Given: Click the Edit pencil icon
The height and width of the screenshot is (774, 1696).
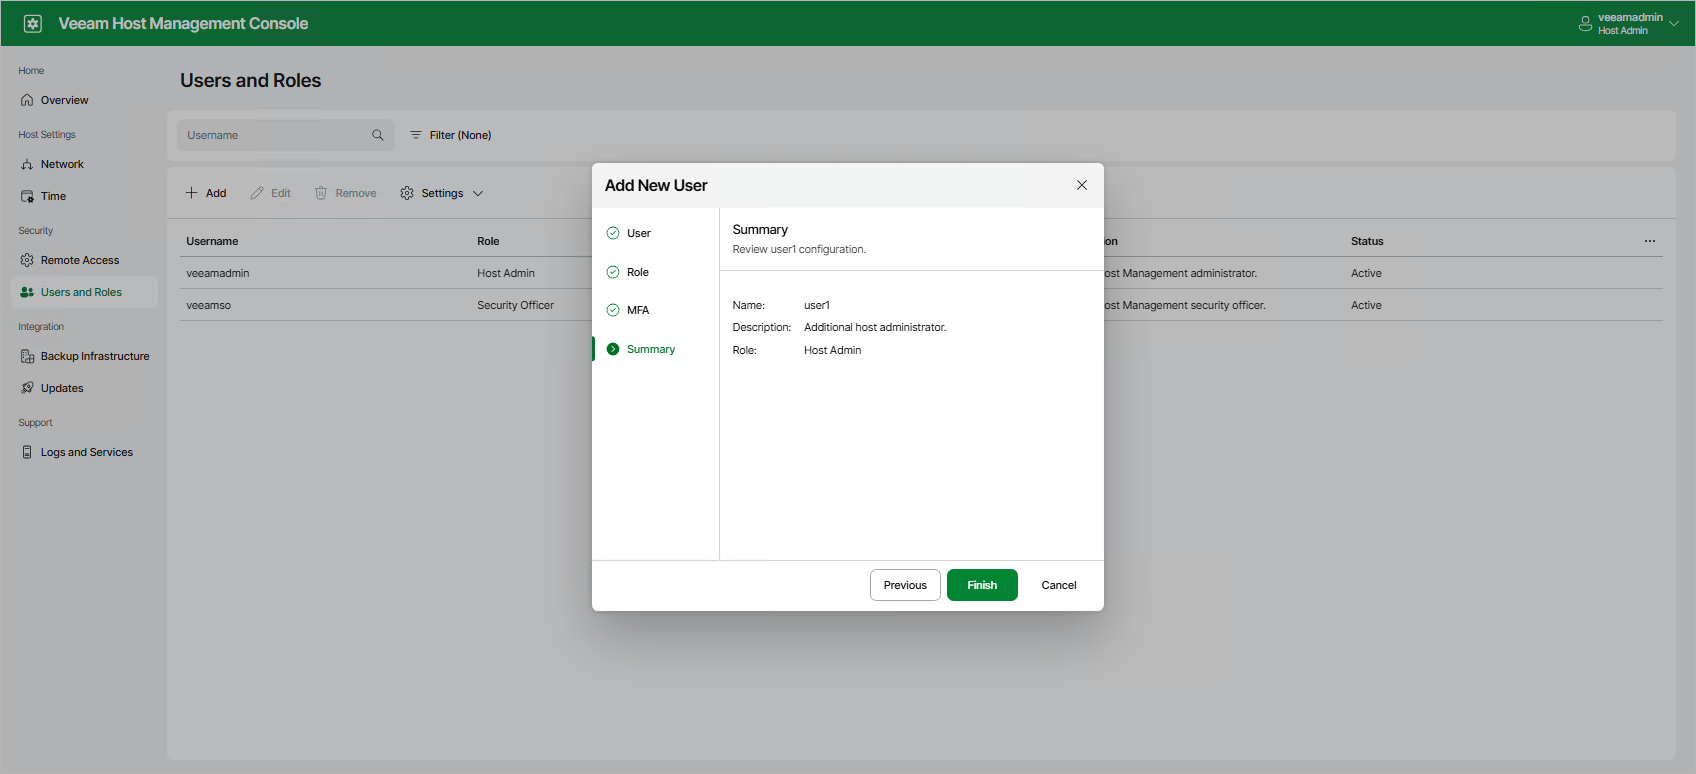Looking at the screenshot, I should (x=257, y=193).
